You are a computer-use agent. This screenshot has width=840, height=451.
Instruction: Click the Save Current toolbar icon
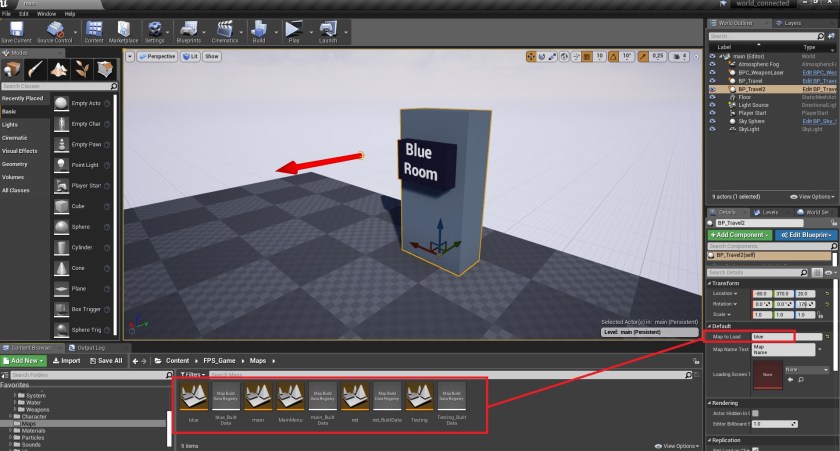coord(16,32)
